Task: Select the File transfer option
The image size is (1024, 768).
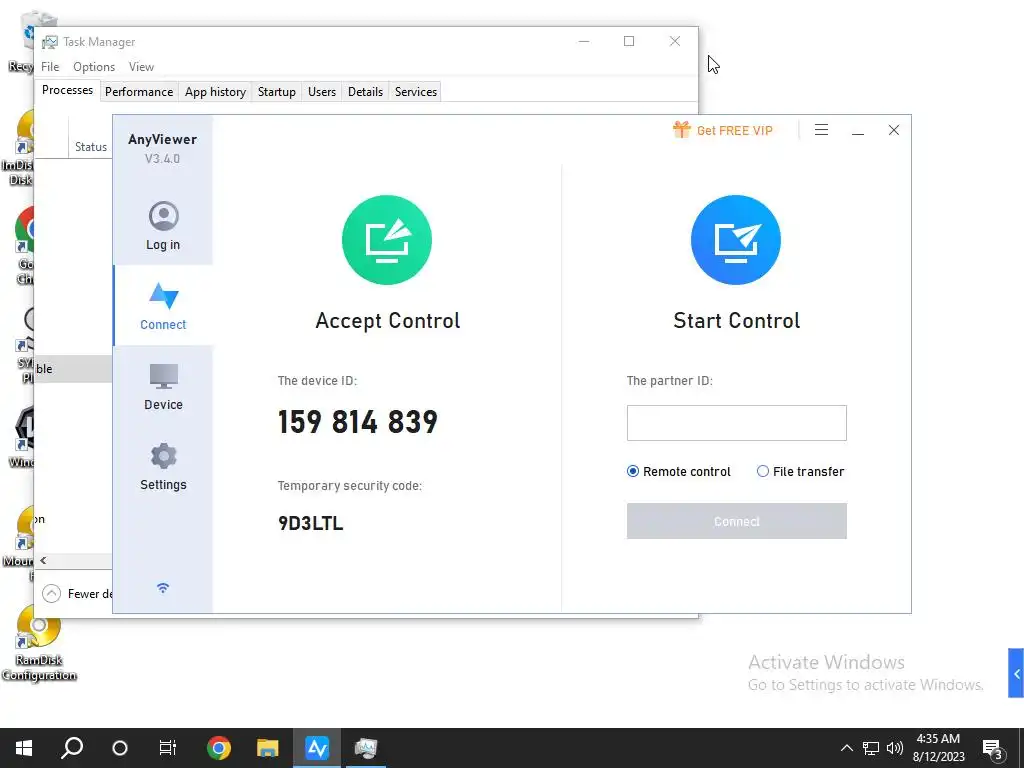Action: (x=800, y=472)
